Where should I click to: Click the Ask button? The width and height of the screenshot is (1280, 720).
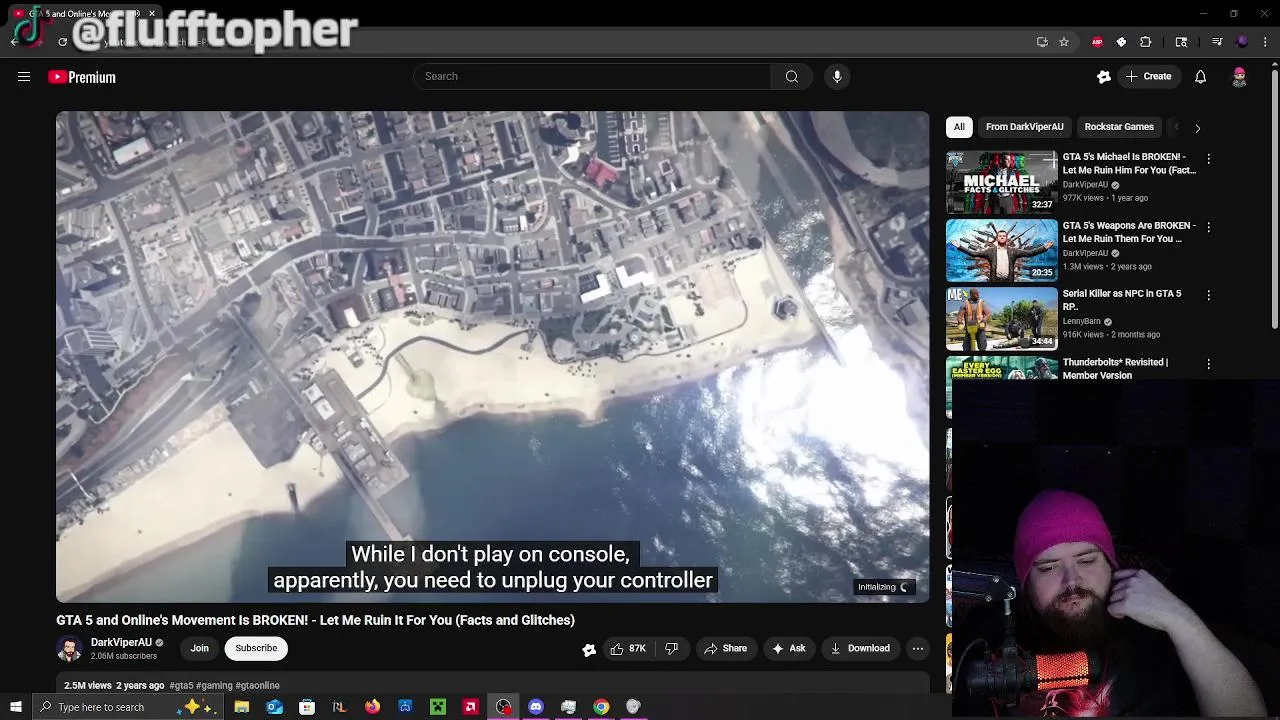pos(788,649)
